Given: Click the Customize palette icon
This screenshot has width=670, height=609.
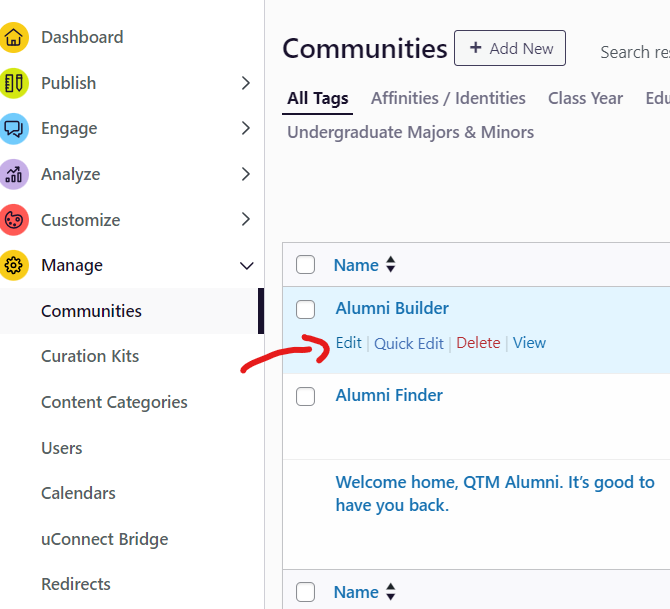Looking at the screenshot, I should click(13, 220).
